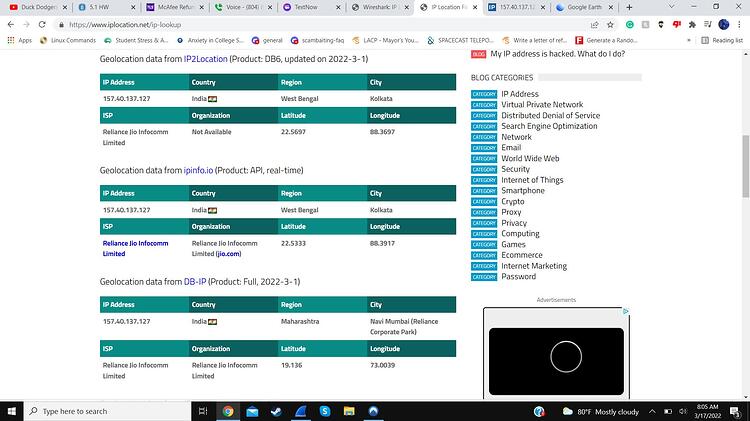Screen dimensions: 750x421
Task: Open the Extensions puzzle icon
Action: (692, 24)
